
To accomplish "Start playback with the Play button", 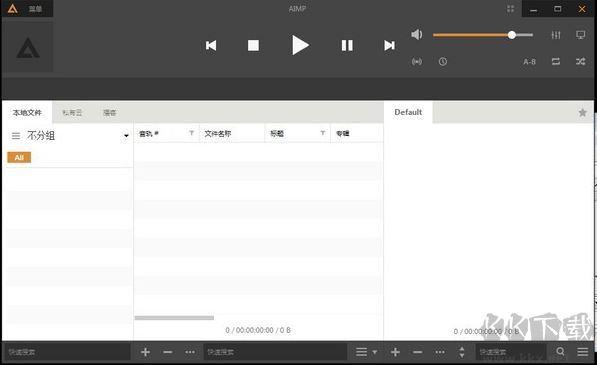I will (x=300, y=45).
